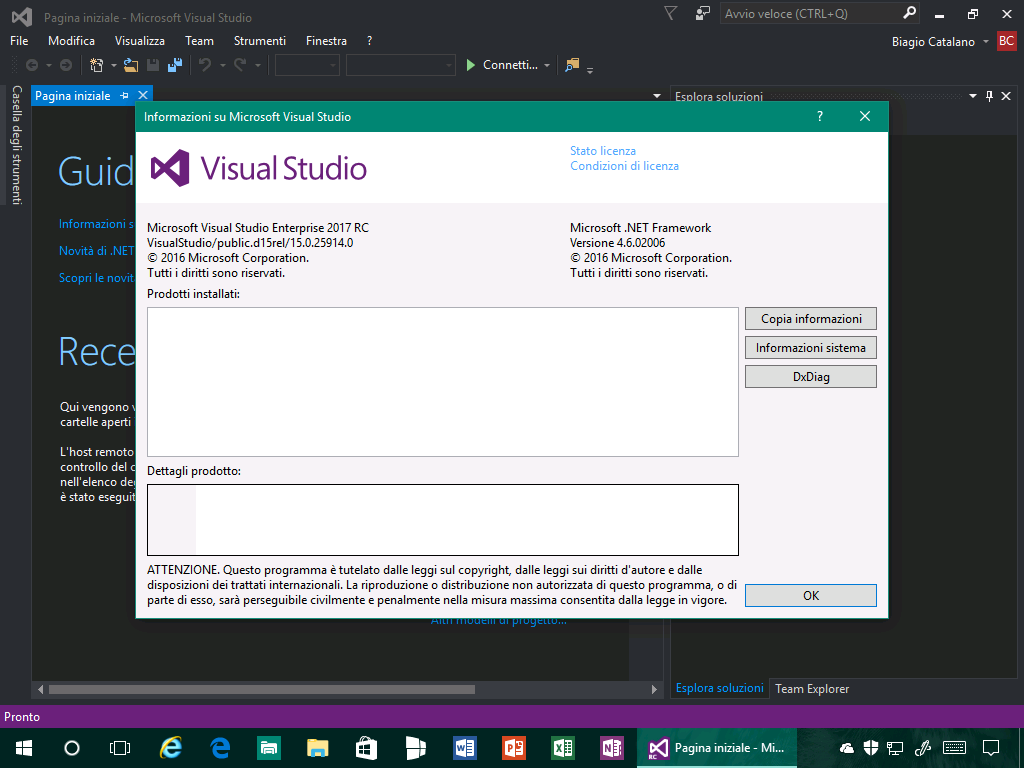Open Internet Explorer from the taskbar
1024x768 pixels.
[171, 748]
